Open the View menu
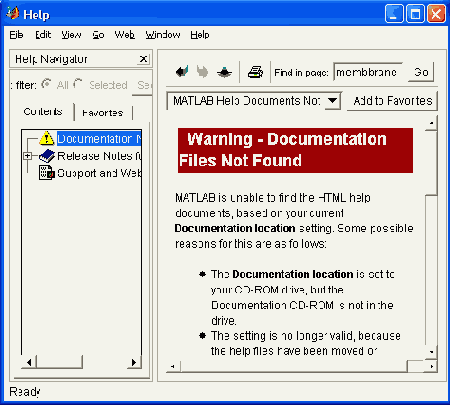The height and width of the screenshot is (405, 450). (x=71, y=35)
